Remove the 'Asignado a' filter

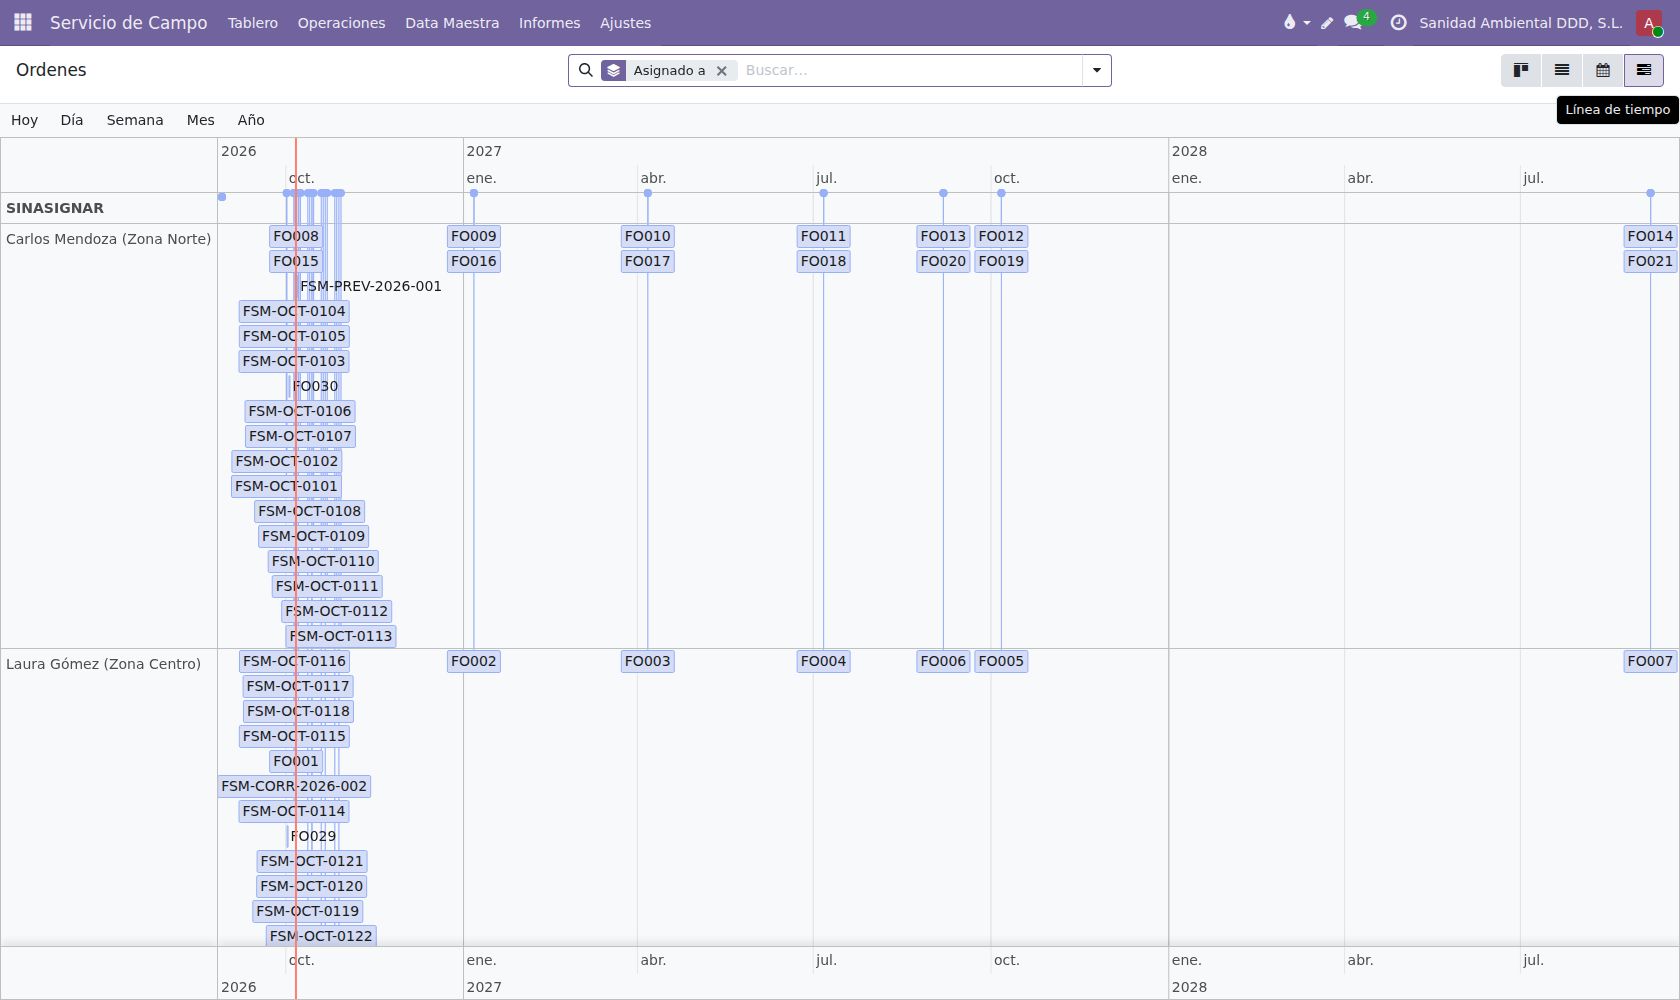[721, 71]
